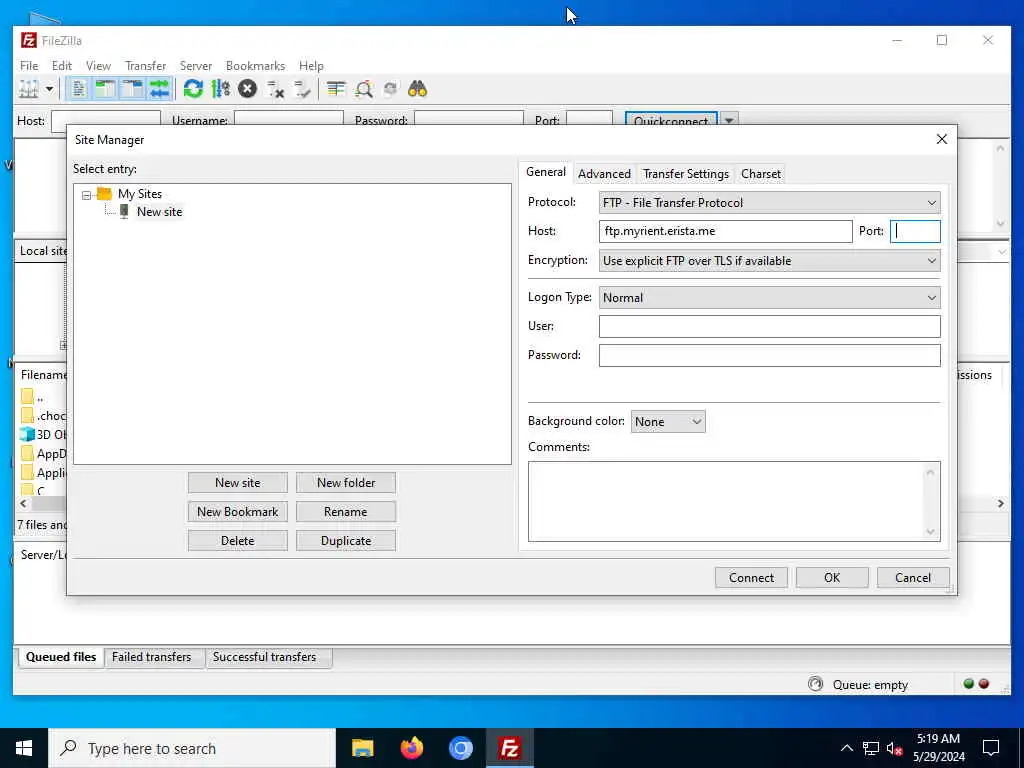This screenshot has height=768, width=1024.
Task: Click the FileZilla taskbar icon
Action: (509, 748)
